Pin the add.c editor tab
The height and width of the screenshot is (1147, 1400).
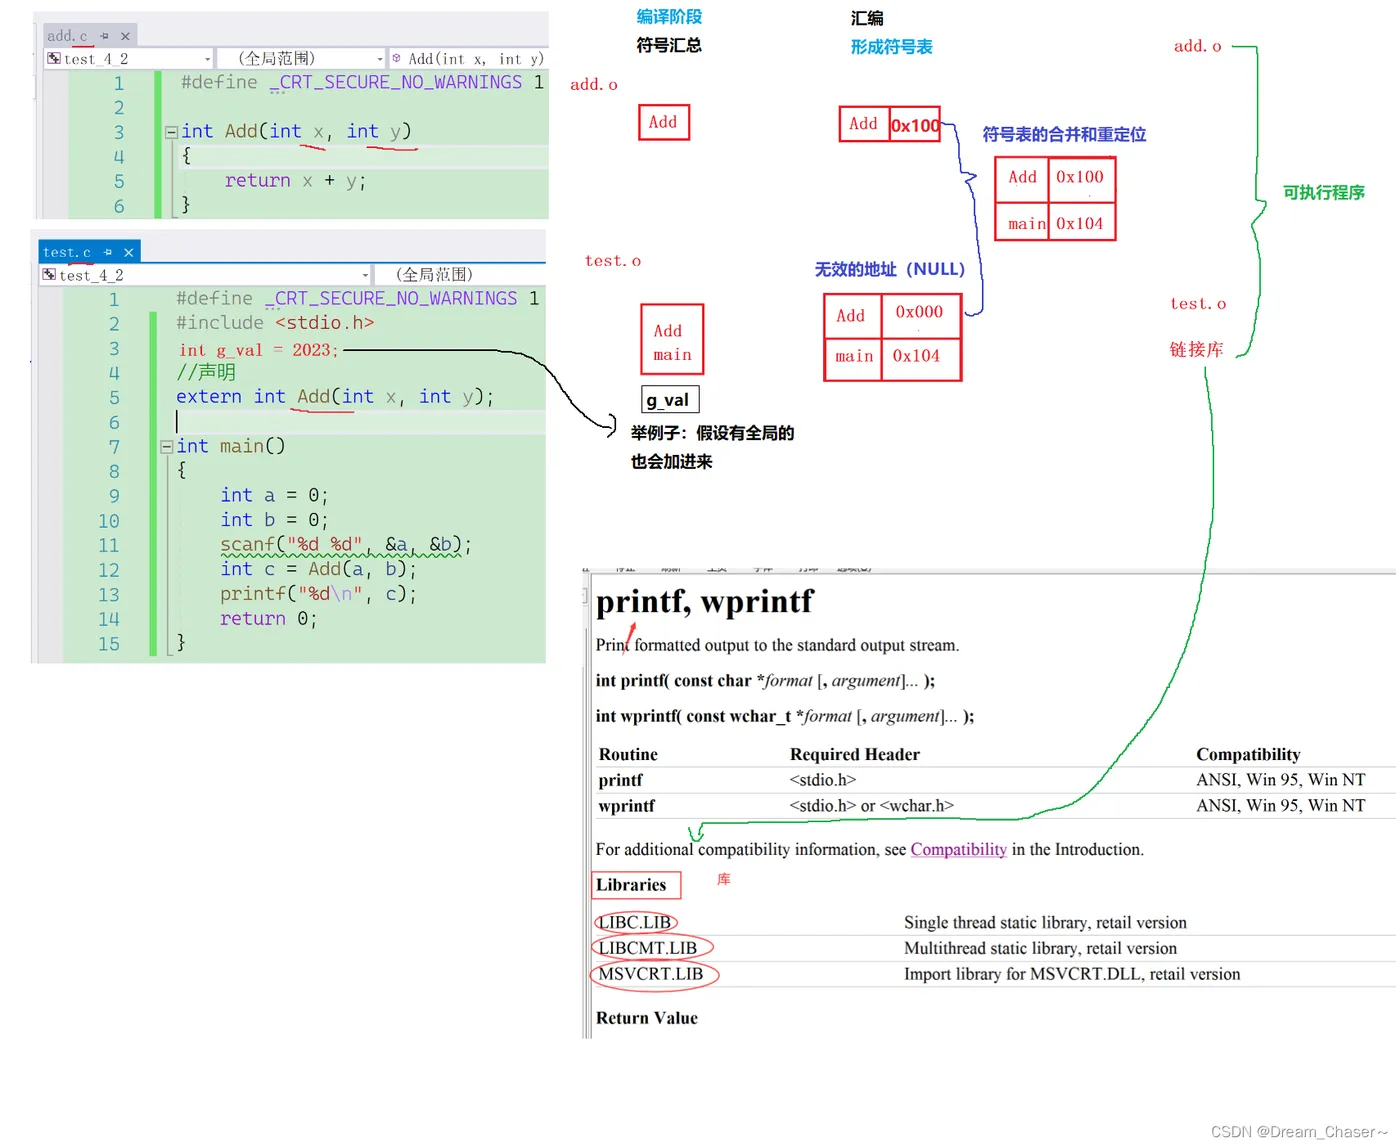click(104, 36)
